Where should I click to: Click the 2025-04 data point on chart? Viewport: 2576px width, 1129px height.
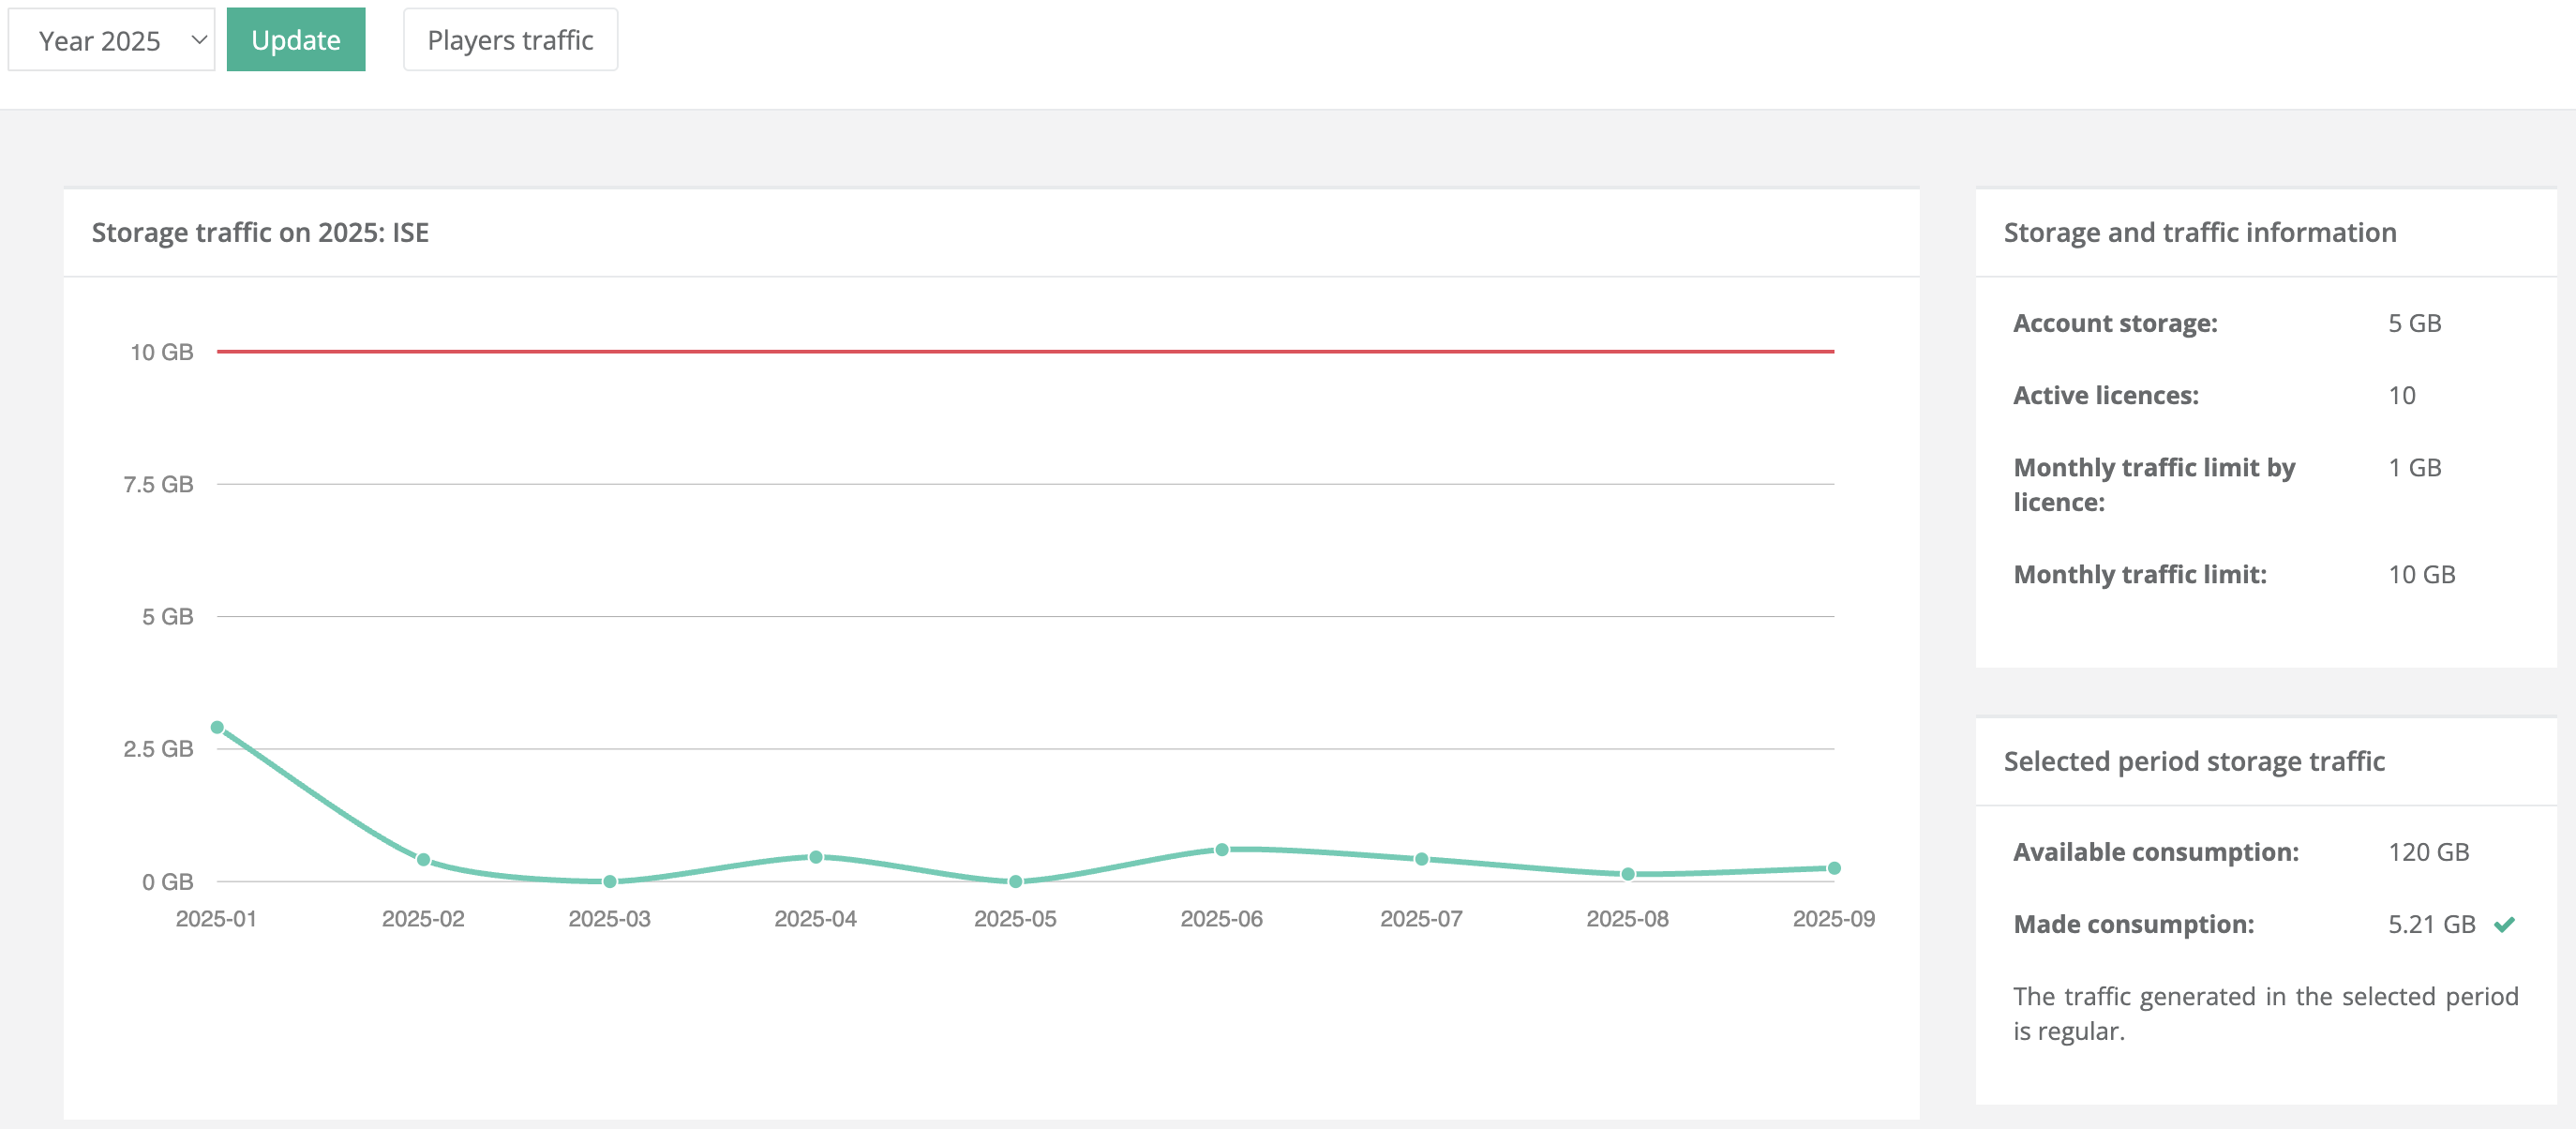pyautogui.click(x=816, y=857)
